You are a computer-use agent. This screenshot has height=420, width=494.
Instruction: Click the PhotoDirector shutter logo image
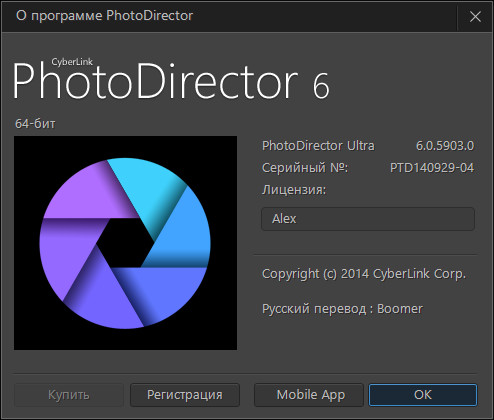coord(125,243)
